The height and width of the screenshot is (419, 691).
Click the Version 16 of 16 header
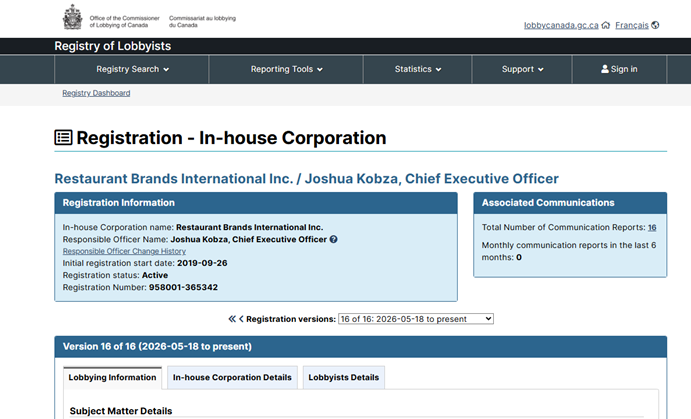click(x=360, y=347)
